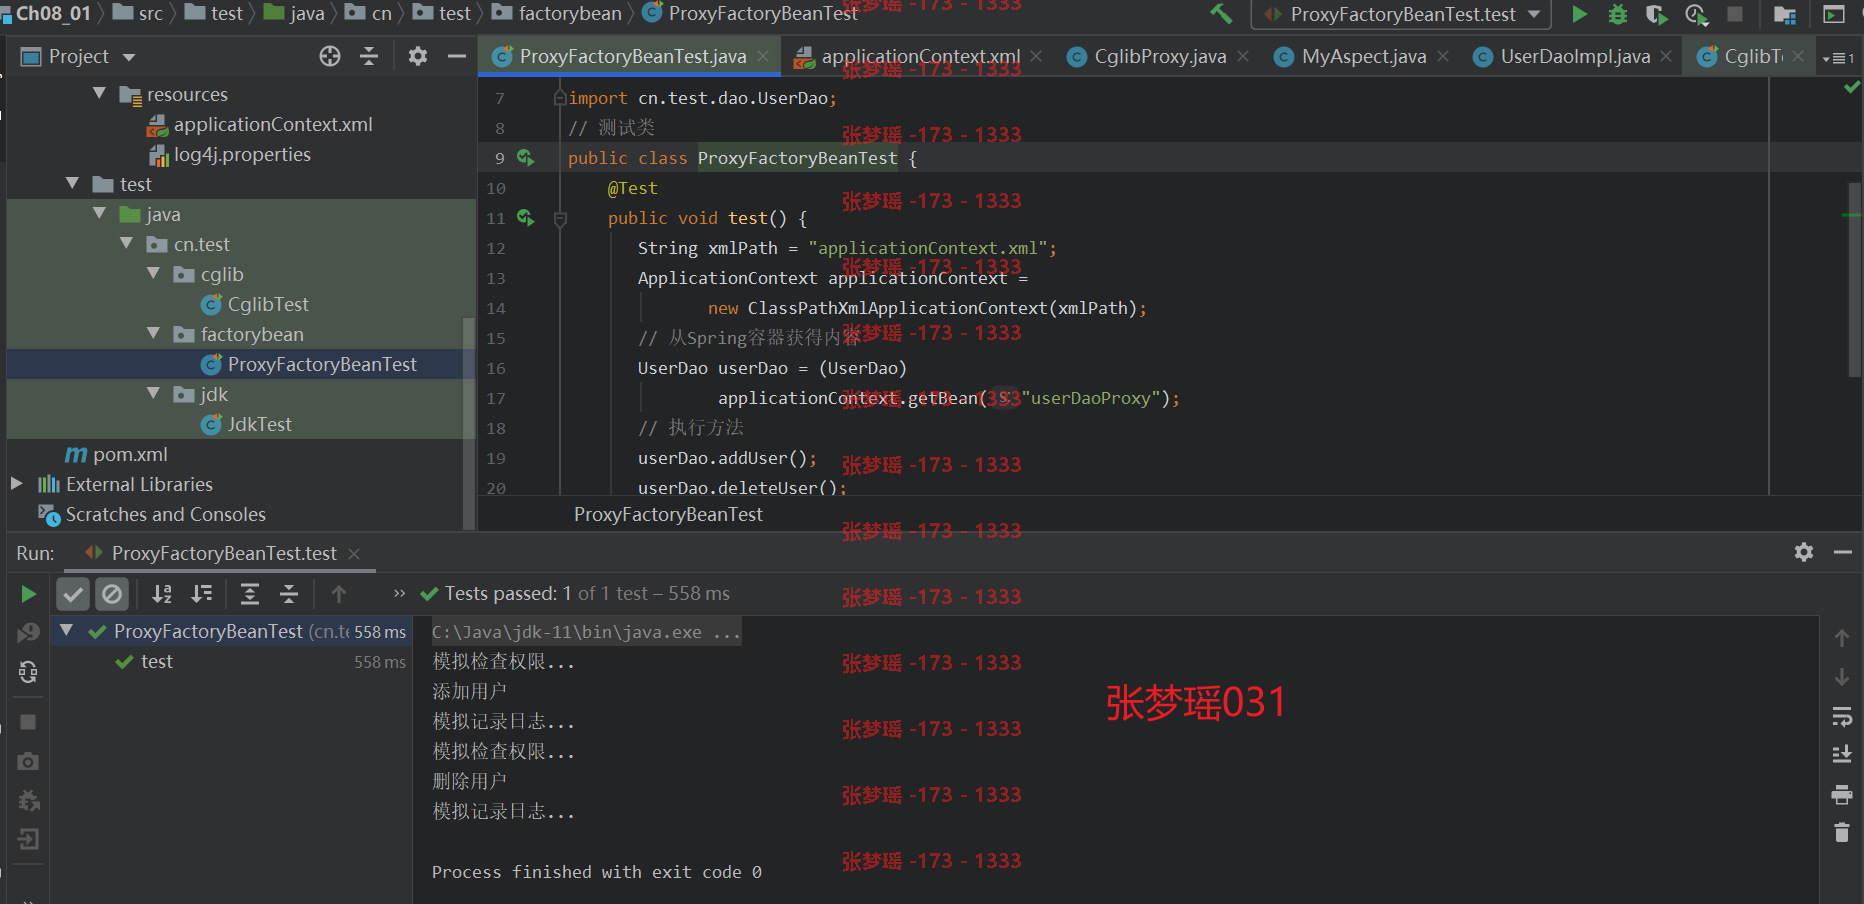Click the Rerun Failed Tests icon

click(x=28, y=633)
